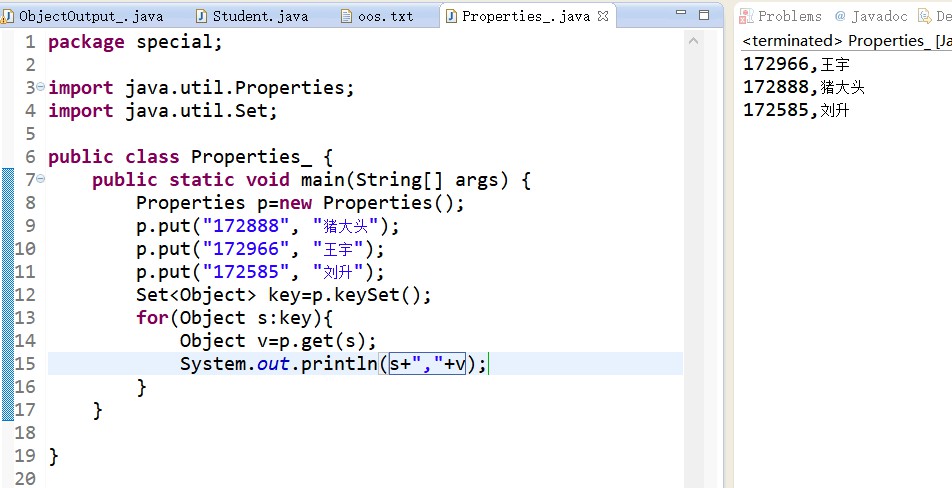Click the string "172888" on line 9
952x488 pixels.
tap(245, 226)
